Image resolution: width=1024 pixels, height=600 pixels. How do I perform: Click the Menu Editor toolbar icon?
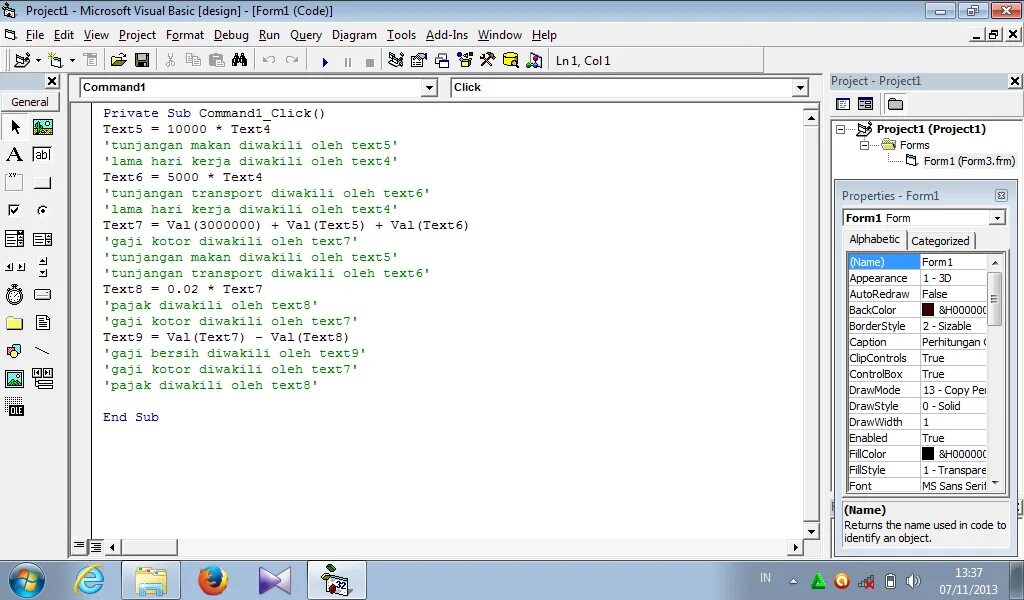91,61
